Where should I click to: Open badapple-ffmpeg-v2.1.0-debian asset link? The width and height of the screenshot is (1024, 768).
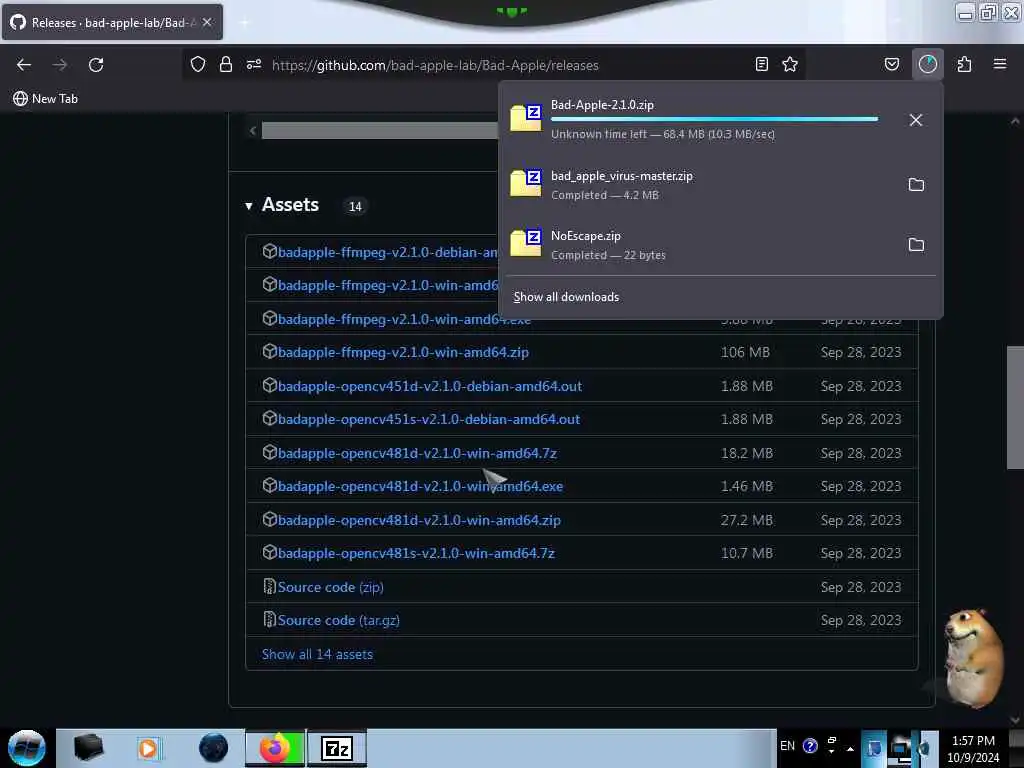(387, 253)
